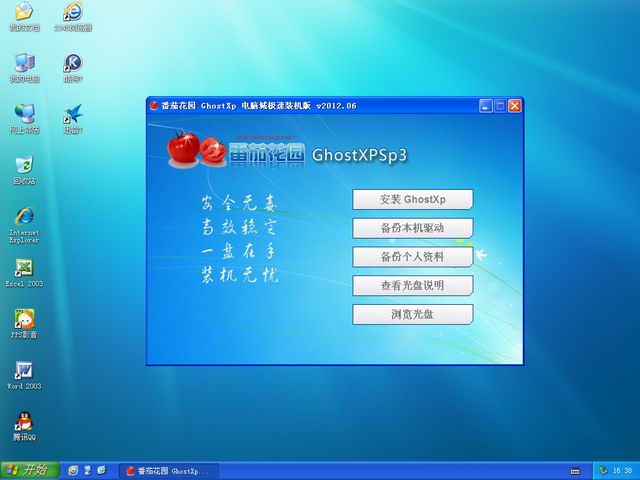Click the 备份个人资料 button
640x480 pixels.
coord(413,257)
